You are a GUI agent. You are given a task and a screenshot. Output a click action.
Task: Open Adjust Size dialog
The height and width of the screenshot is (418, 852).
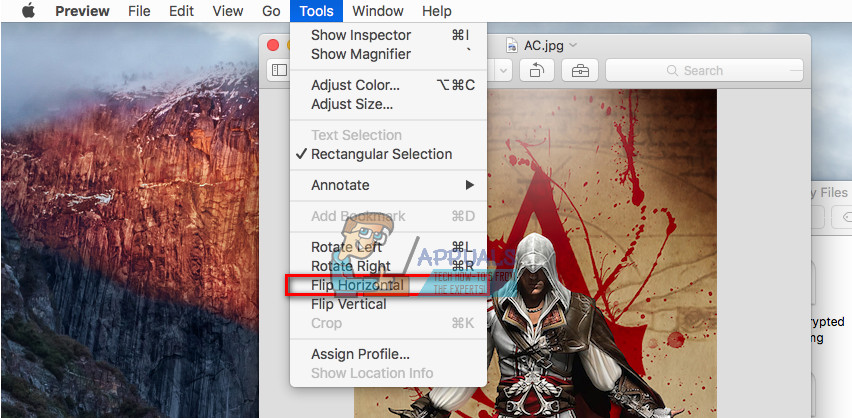pyautogui.click(x=388, y=104)
